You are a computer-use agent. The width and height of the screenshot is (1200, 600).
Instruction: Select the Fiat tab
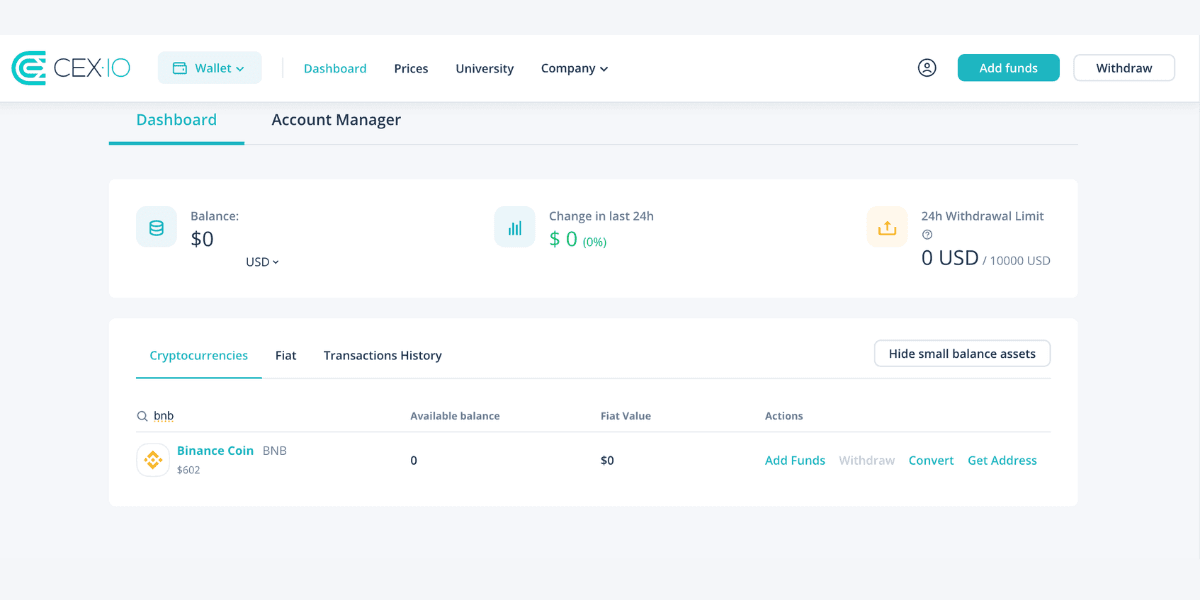point(286,355)
